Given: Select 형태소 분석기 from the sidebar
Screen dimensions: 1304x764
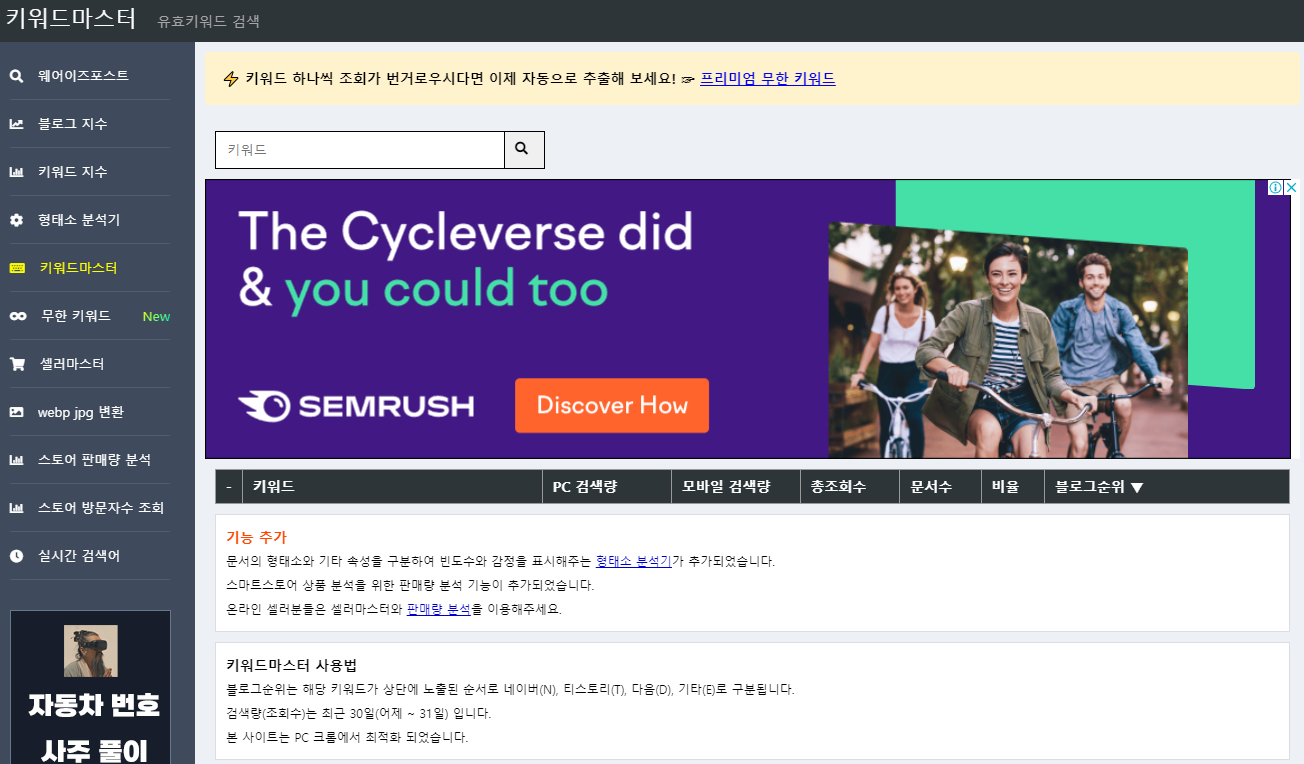Looking at the screenshot, I should 78,220.
